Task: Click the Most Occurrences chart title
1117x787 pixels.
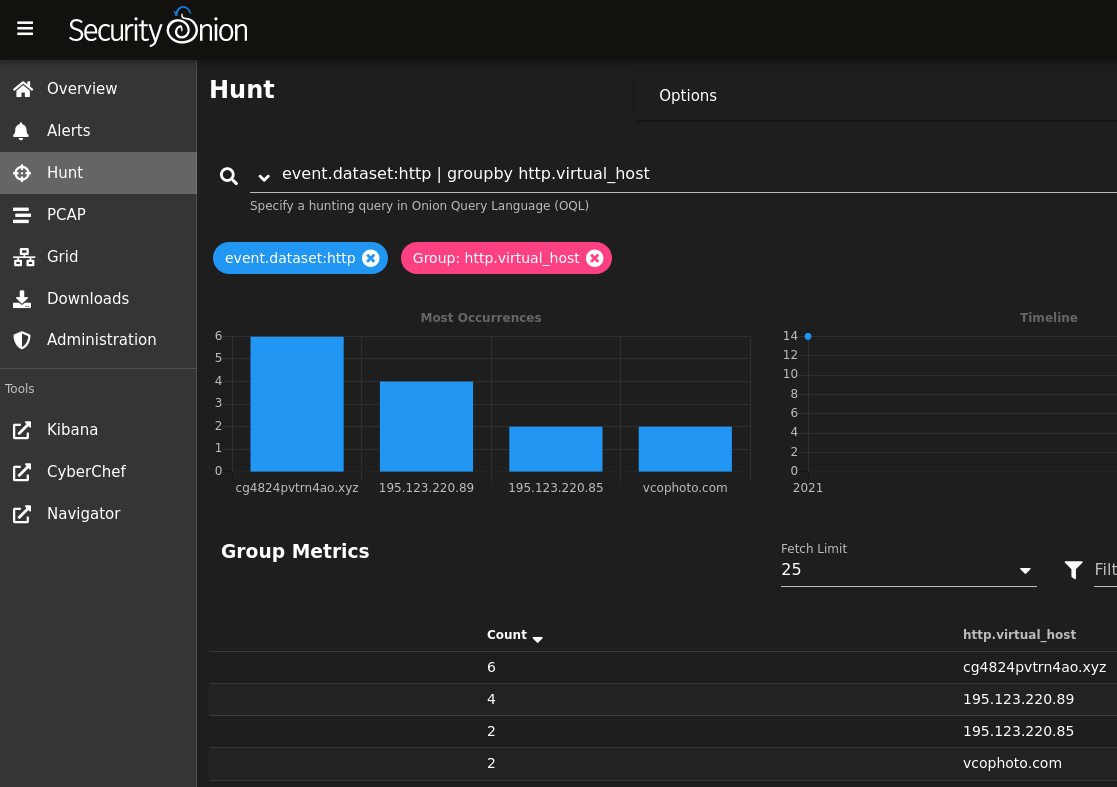Action: tap(481, 318)
